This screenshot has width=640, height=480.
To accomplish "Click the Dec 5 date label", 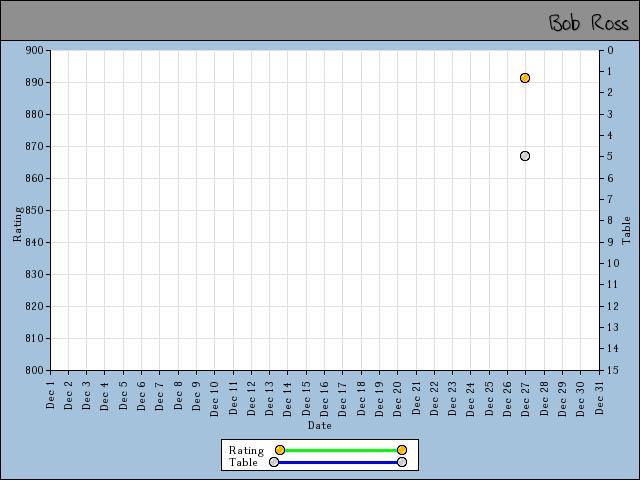I will [123, 395].
